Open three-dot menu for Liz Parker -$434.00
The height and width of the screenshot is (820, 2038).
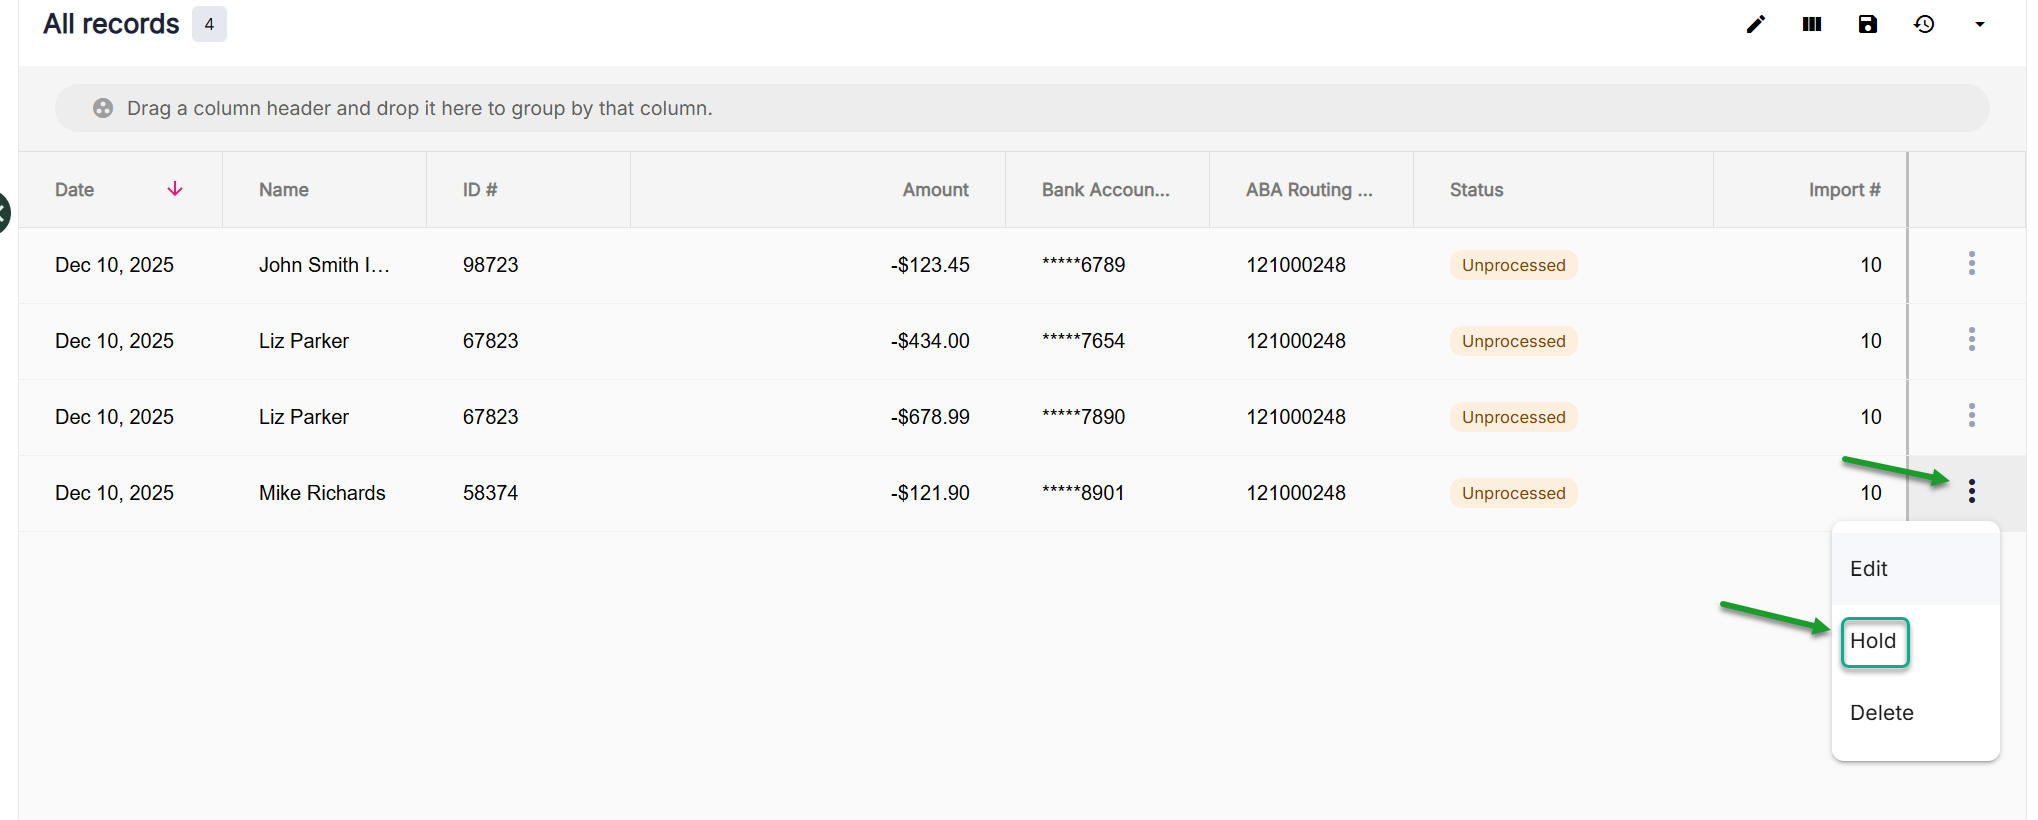(x=1971, y=340)
